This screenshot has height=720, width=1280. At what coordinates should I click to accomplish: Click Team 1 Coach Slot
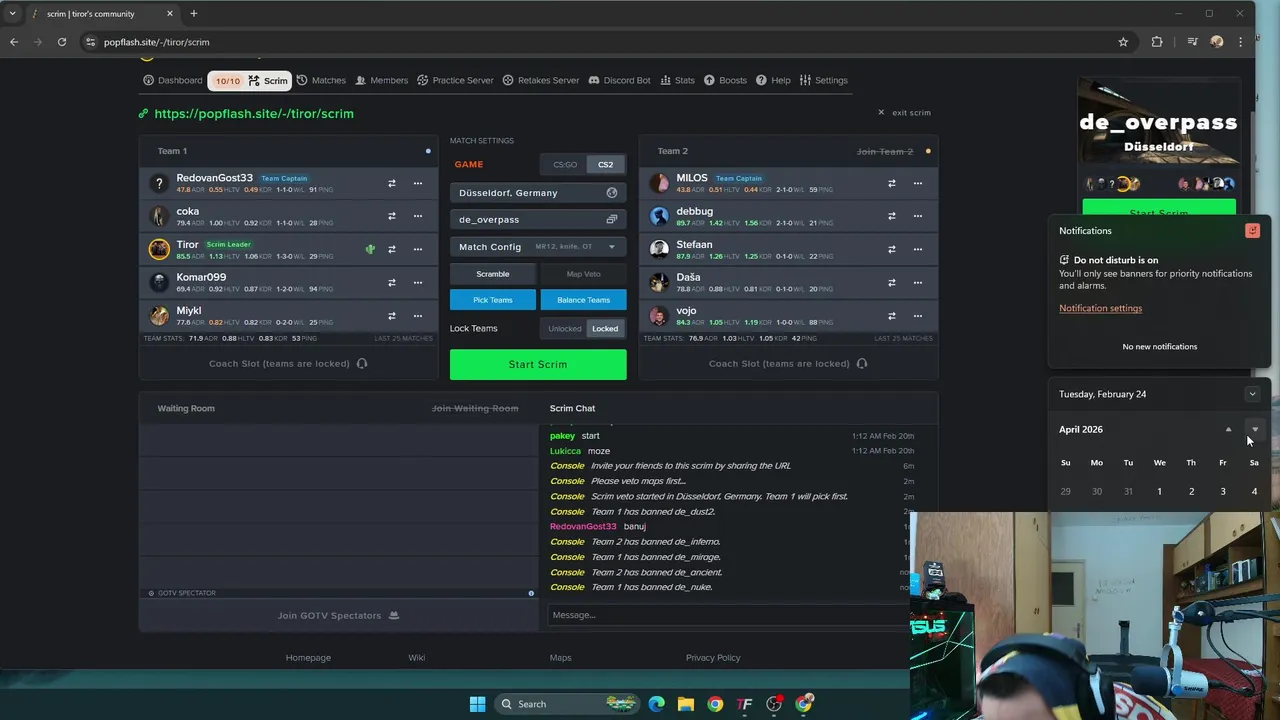(288, 363)
